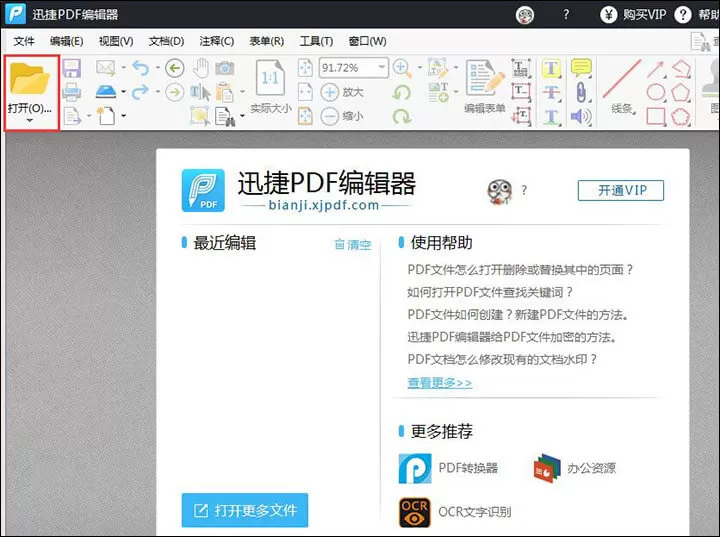Select the paperclip file attachment tool
Image resolution: width=720 pixels, height=537 pixels.
coord(581,92)
